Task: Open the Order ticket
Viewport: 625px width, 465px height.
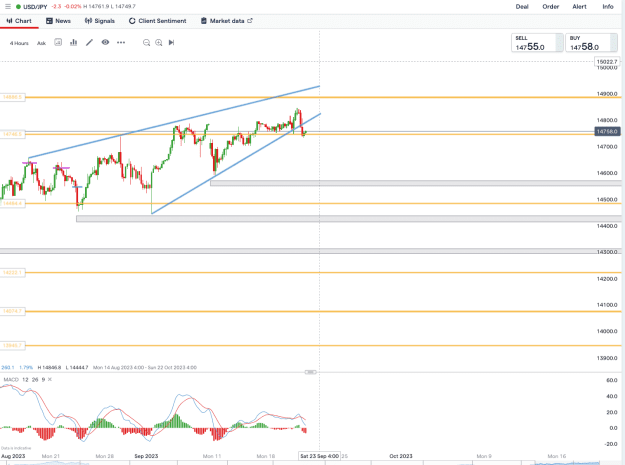Action: 550,6
